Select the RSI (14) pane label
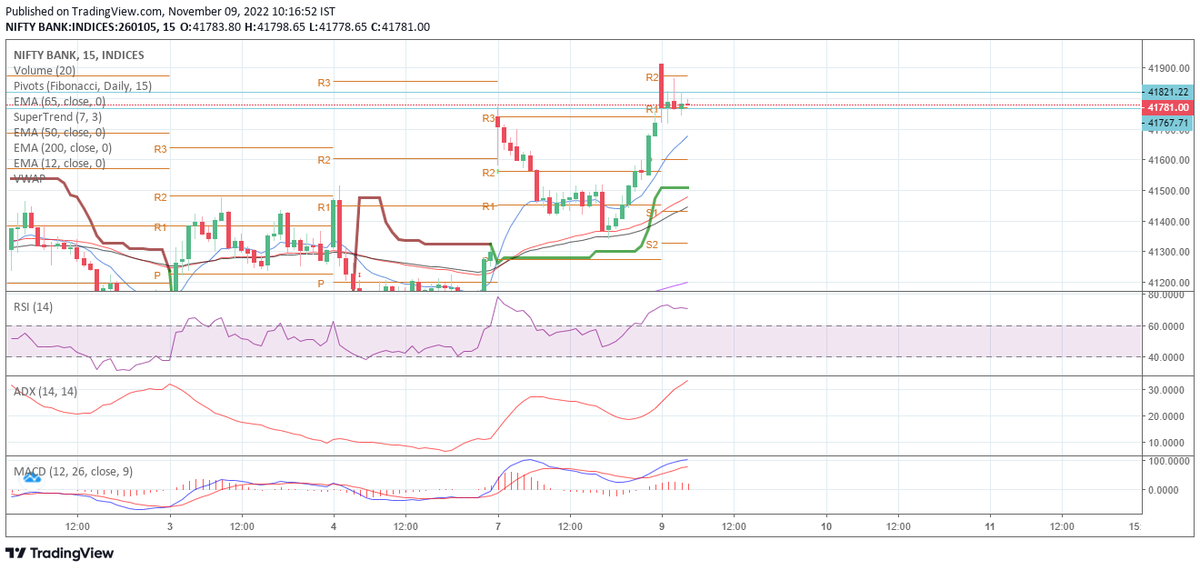 [33, 307]
